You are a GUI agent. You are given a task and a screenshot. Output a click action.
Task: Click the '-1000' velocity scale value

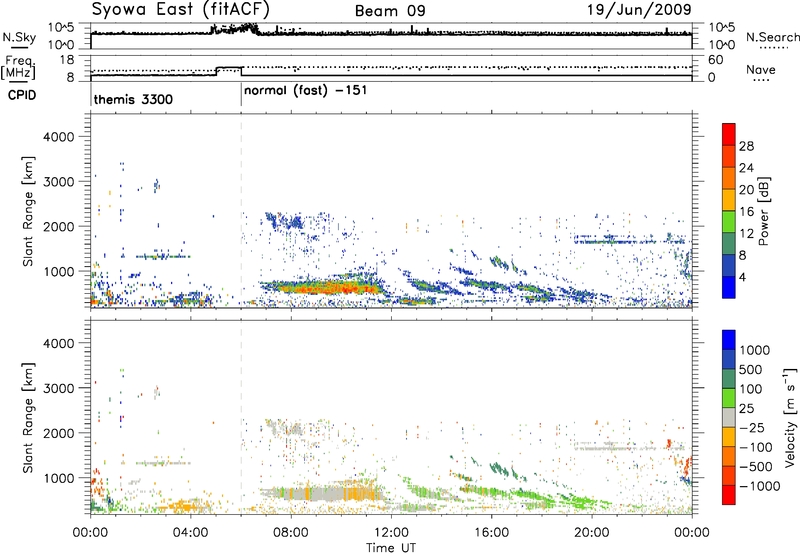759,486
